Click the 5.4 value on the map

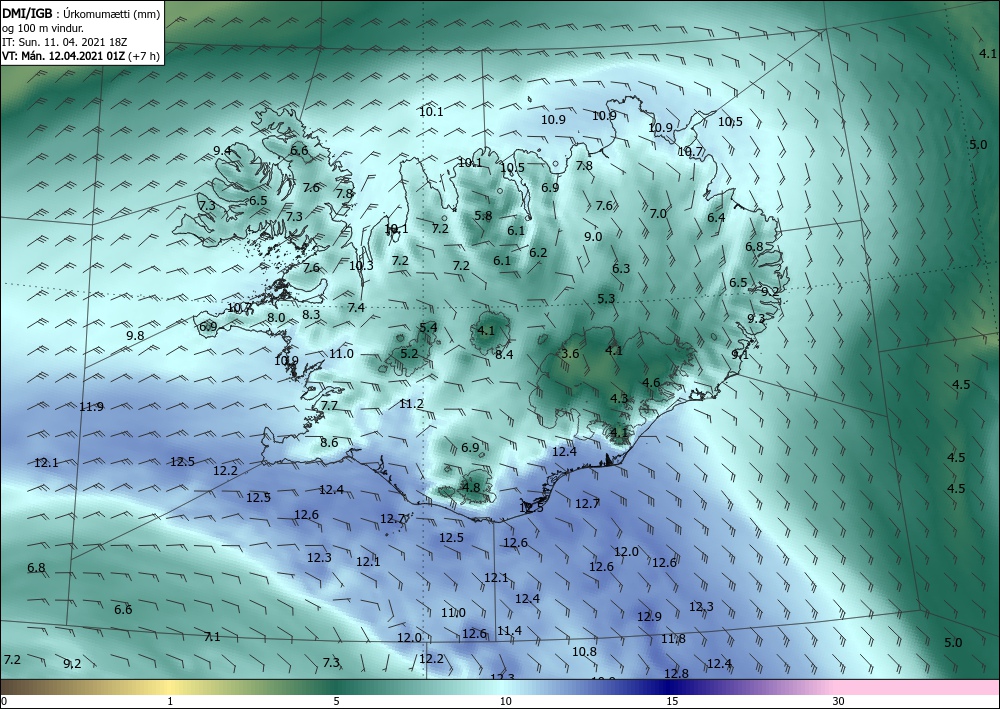click(428, 328)
